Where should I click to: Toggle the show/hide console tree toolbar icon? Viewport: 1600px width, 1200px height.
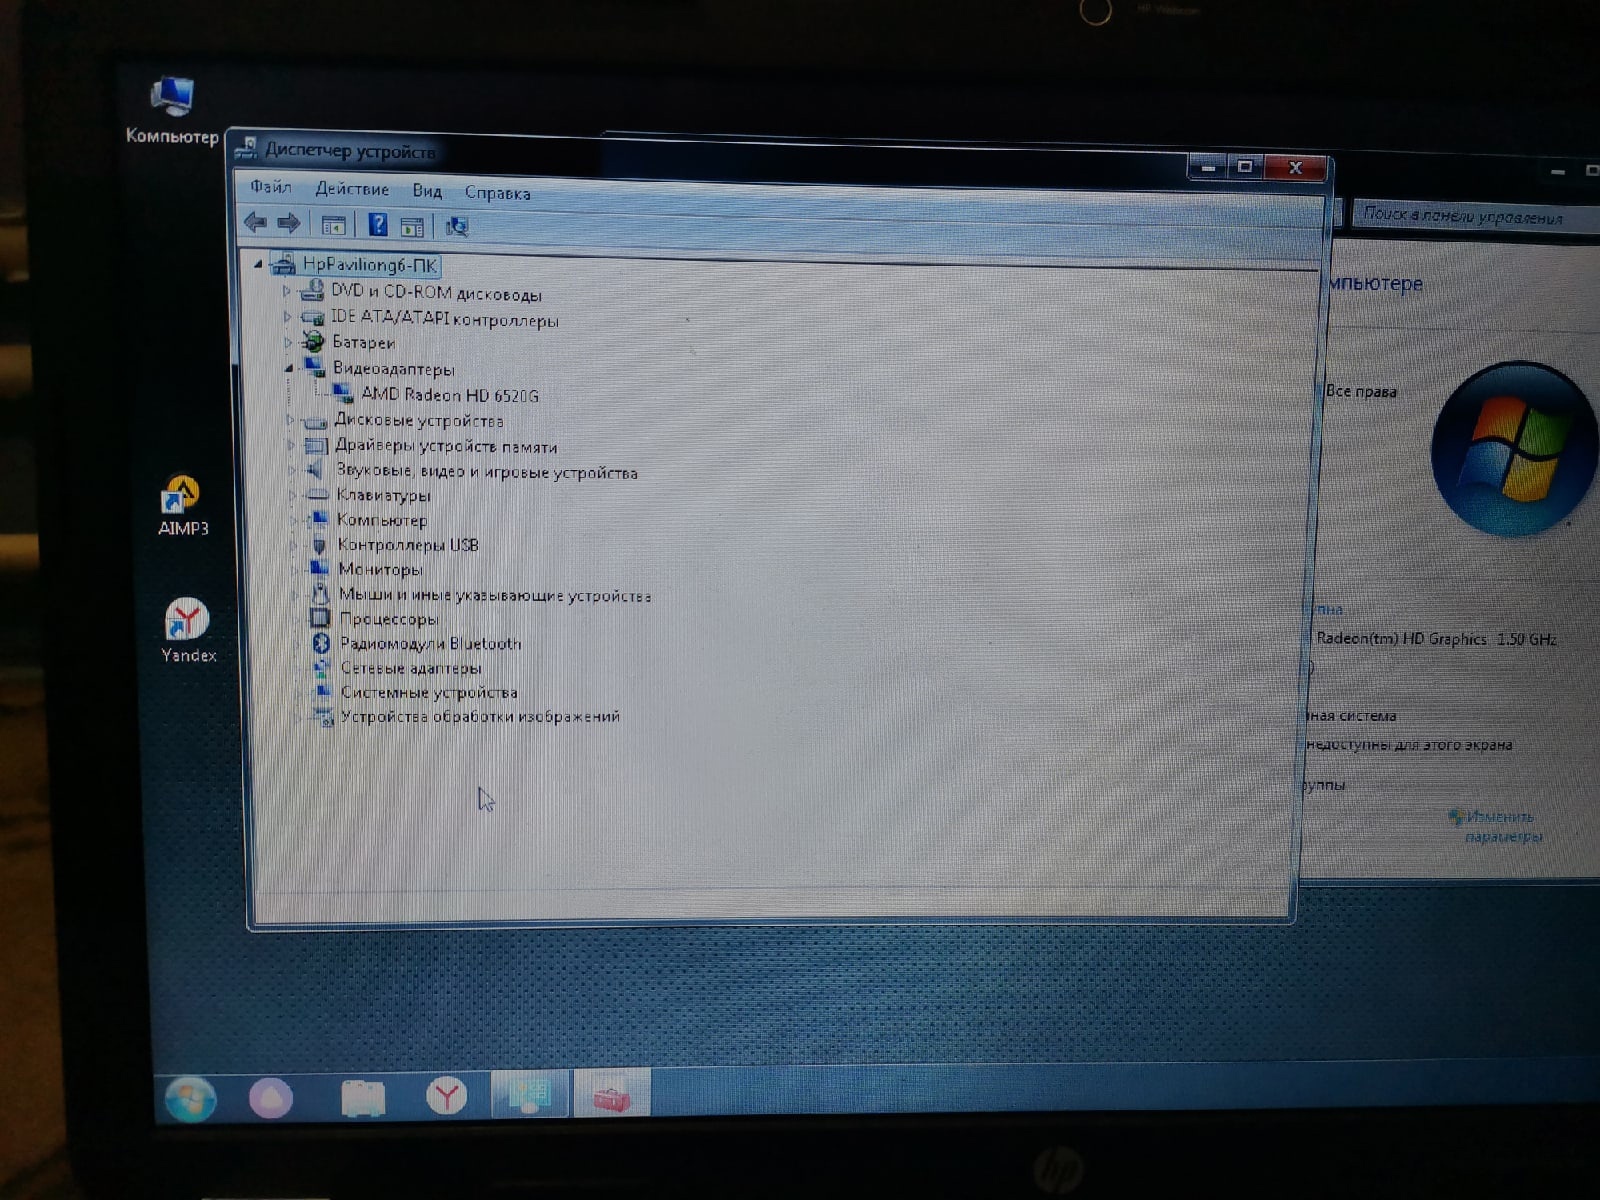coord(333,225)
